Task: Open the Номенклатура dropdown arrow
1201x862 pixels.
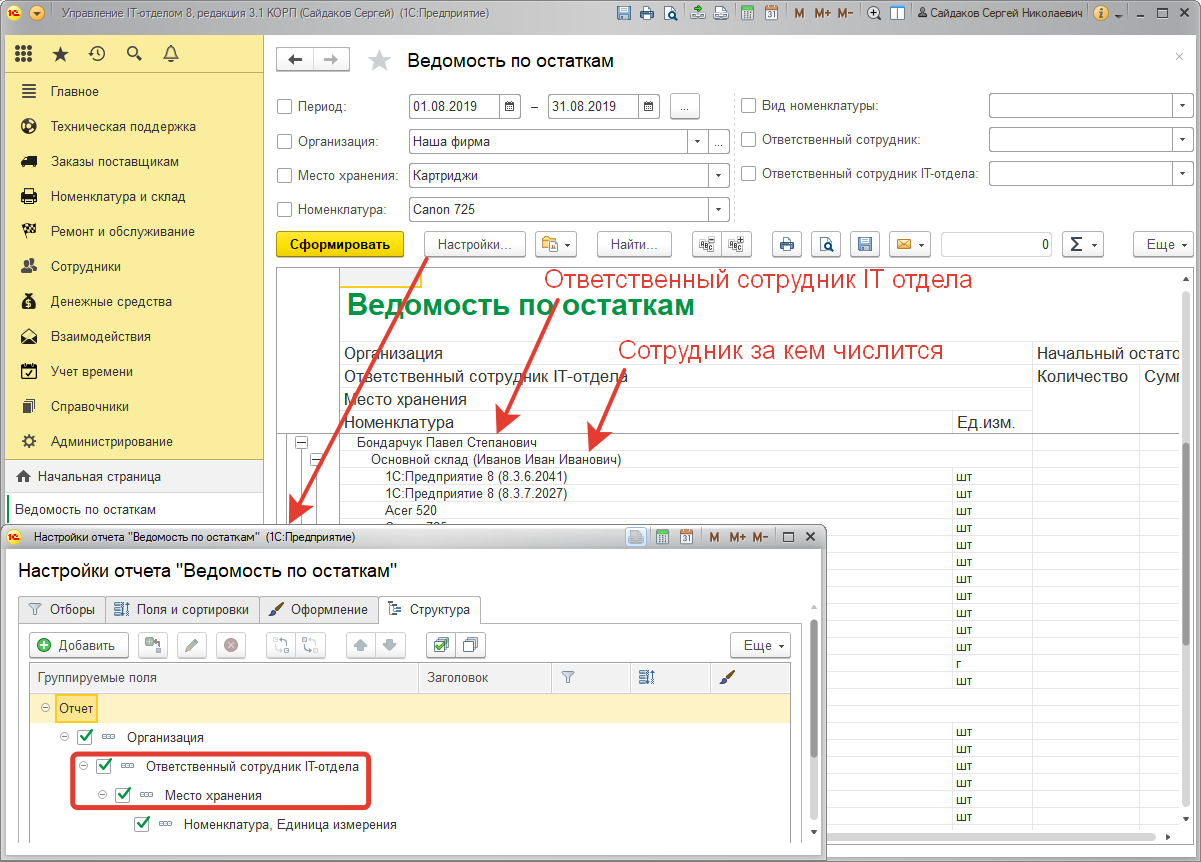Action: pos(719,210)
